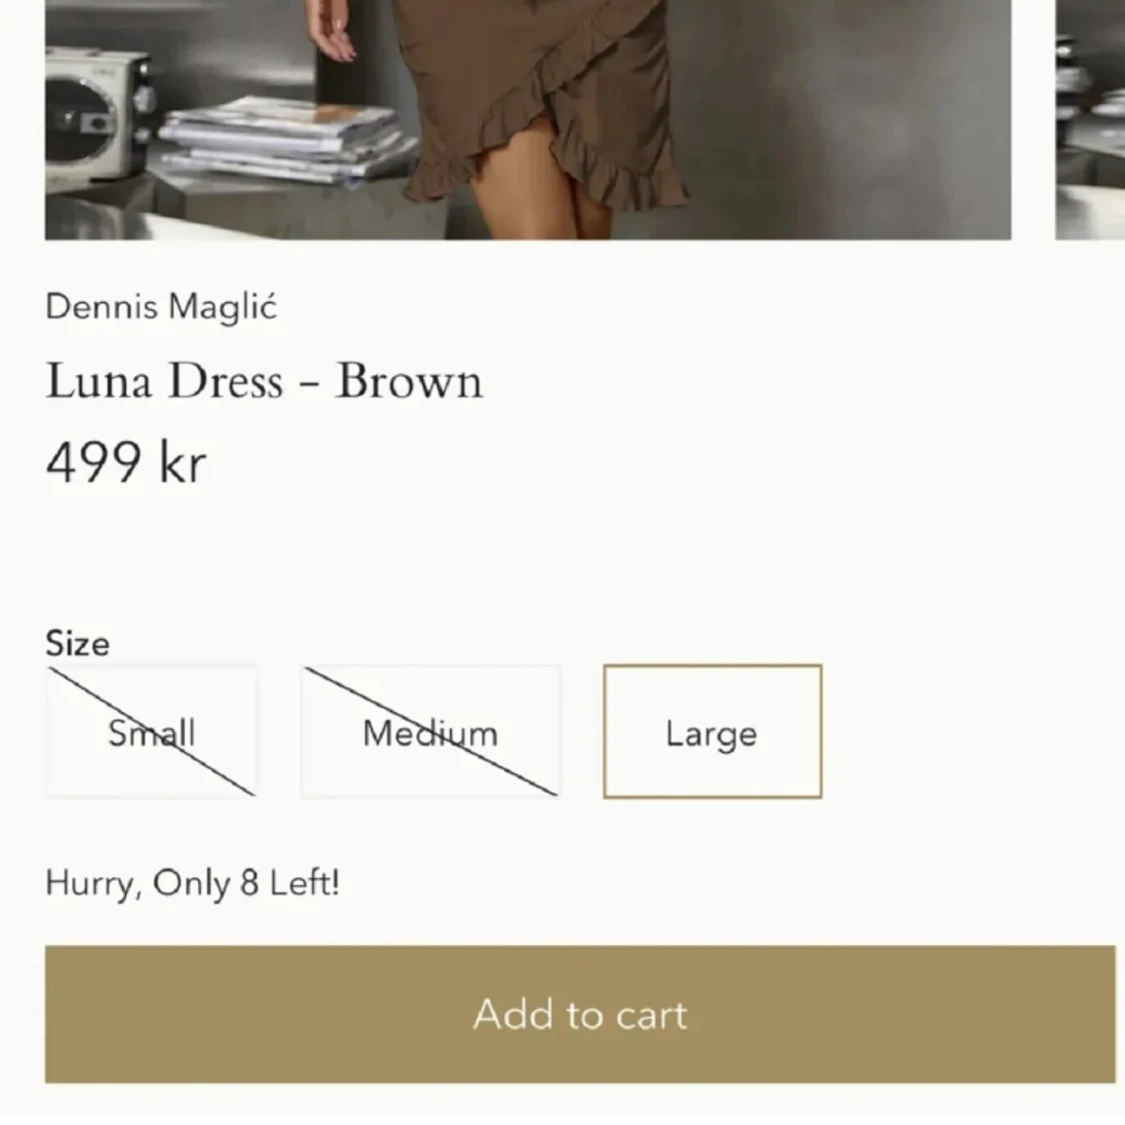The height and width of the screenshot is (1125, 1125).
Task: Select the crossed-out Small size box
Action: [151, 731]
